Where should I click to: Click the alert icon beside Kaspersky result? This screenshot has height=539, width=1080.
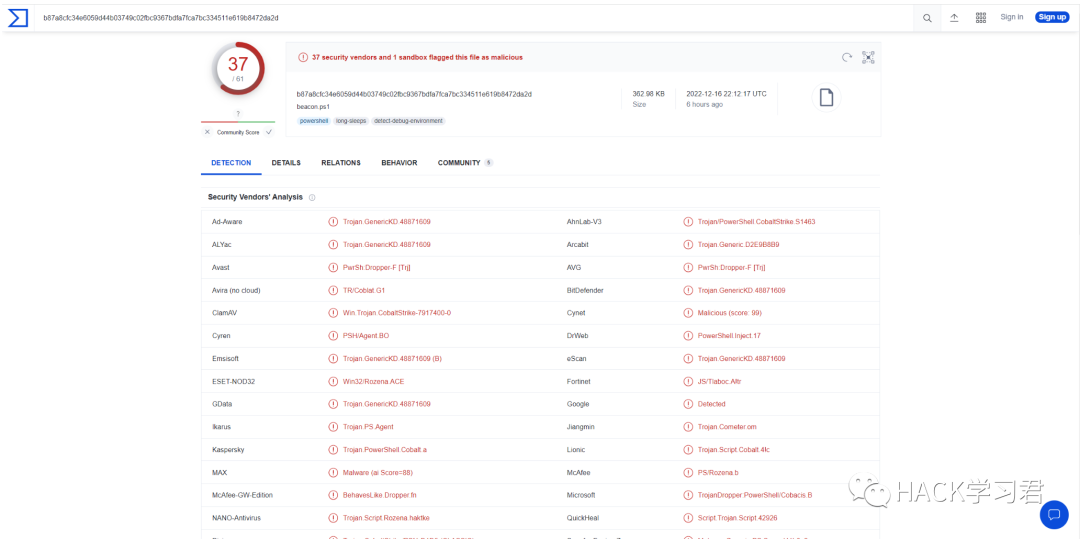click(x=333, y=450)
